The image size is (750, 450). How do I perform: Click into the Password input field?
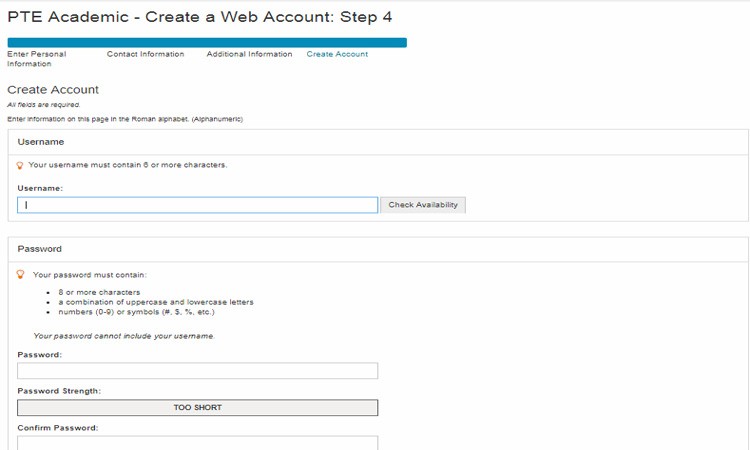[198, 371]
